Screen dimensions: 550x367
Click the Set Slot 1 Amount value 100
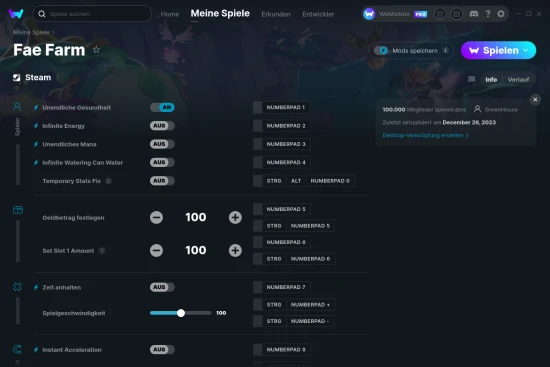pyautogui.click(x=196, y=251)
